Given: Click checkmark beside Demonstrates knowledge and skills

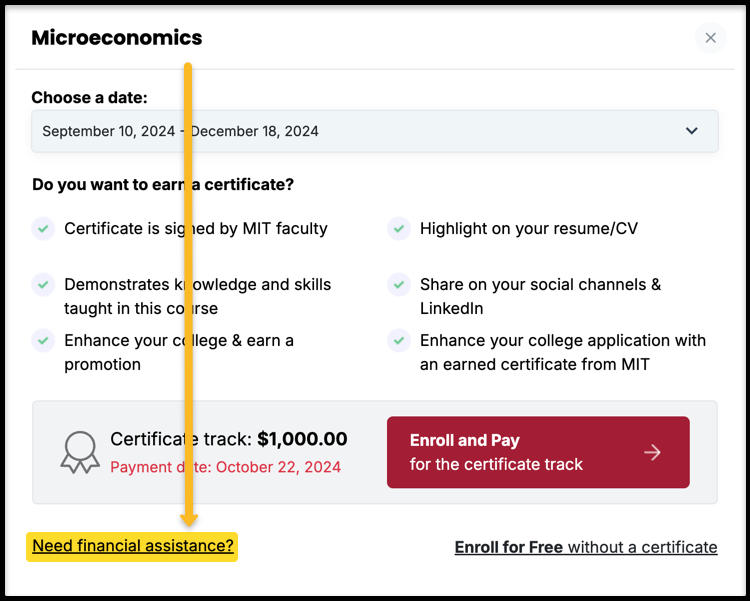Looking at the screenshot, I should coord(43,285).
